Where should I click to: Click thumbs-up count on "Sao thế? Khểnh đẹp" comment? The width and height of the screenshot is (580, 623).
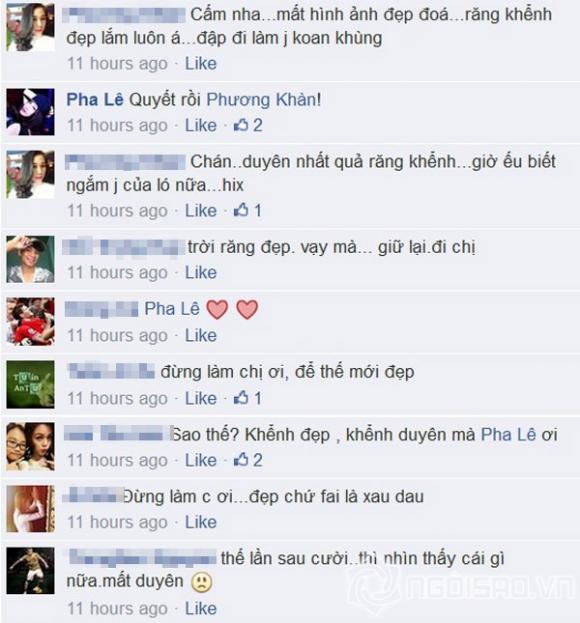coord(258,460)
